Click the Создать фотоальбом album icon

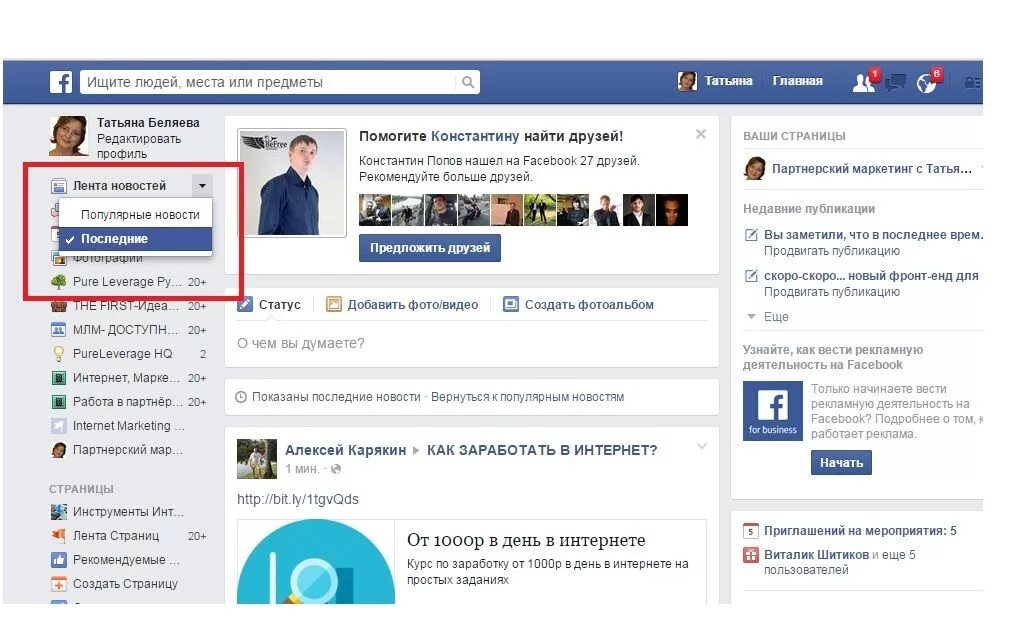pyautogui.click(x=511, y=304)
